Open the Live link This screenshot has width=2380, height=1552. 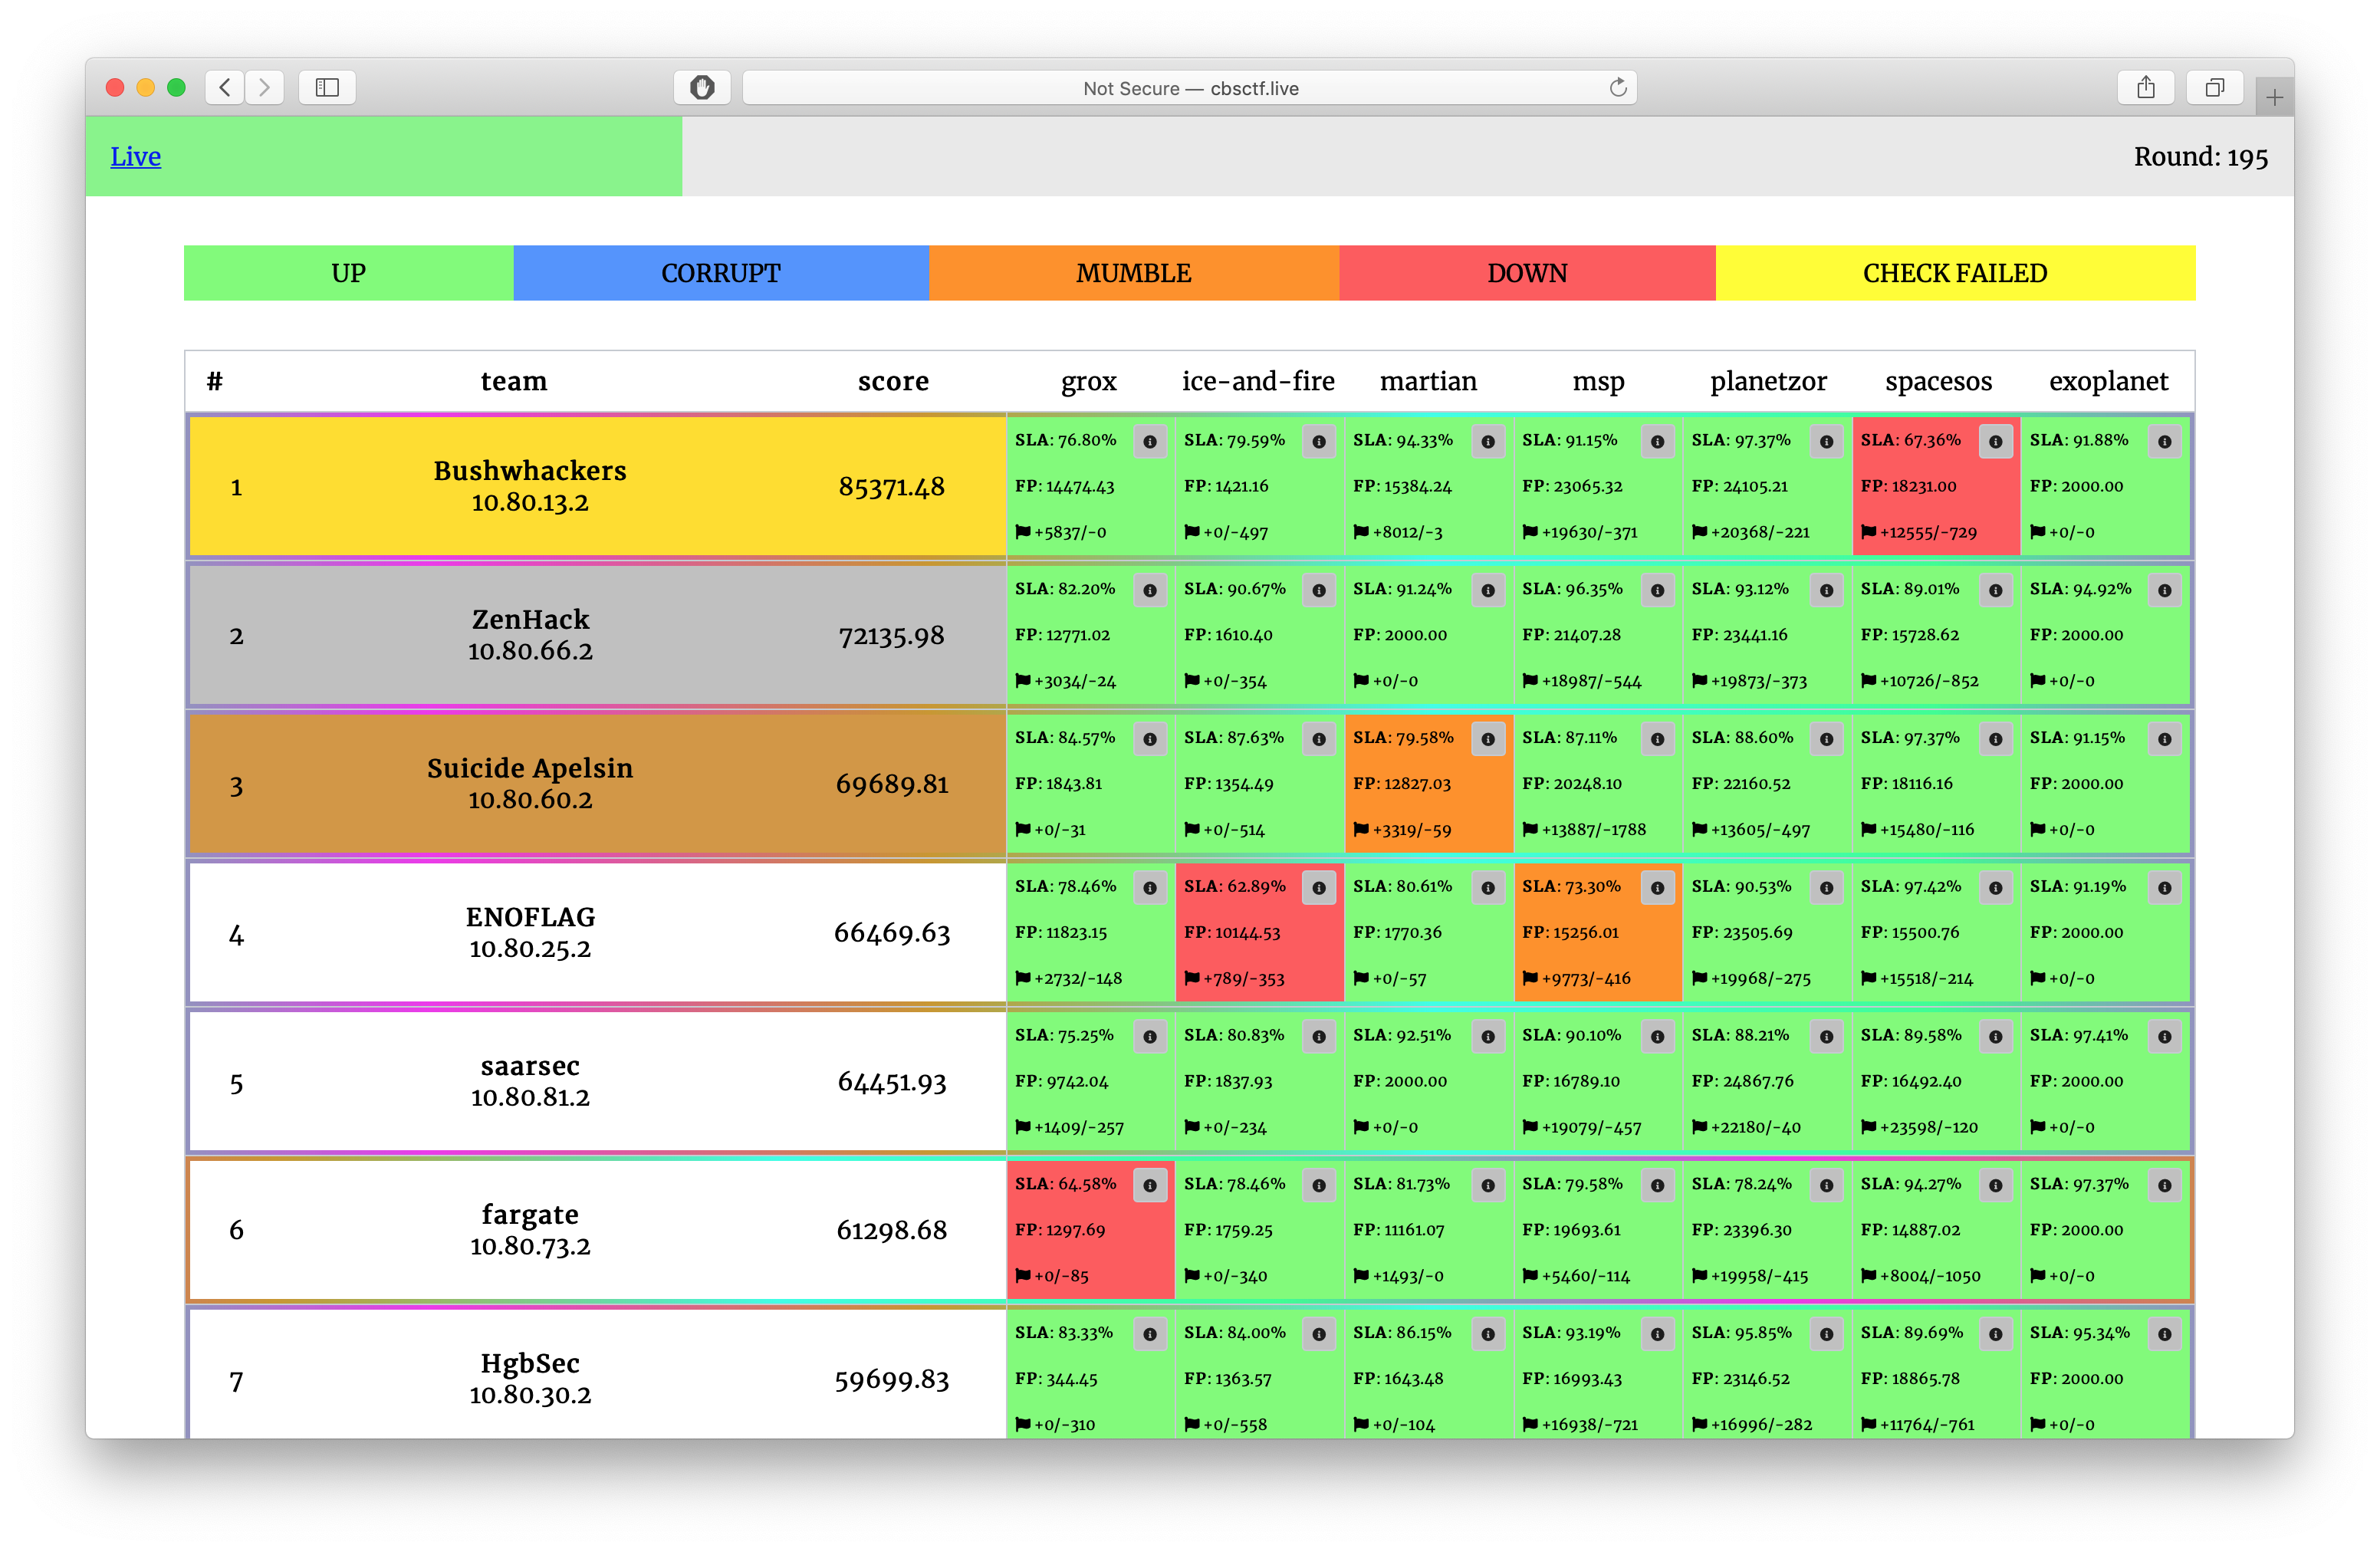tap(135, 156)
